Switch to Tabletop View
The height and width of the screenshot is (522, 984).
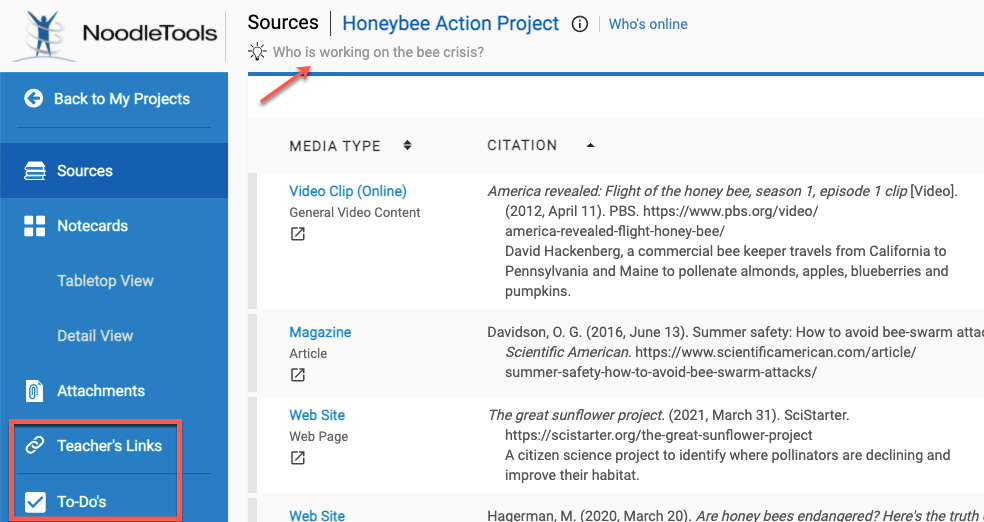(x=105, y=281)
